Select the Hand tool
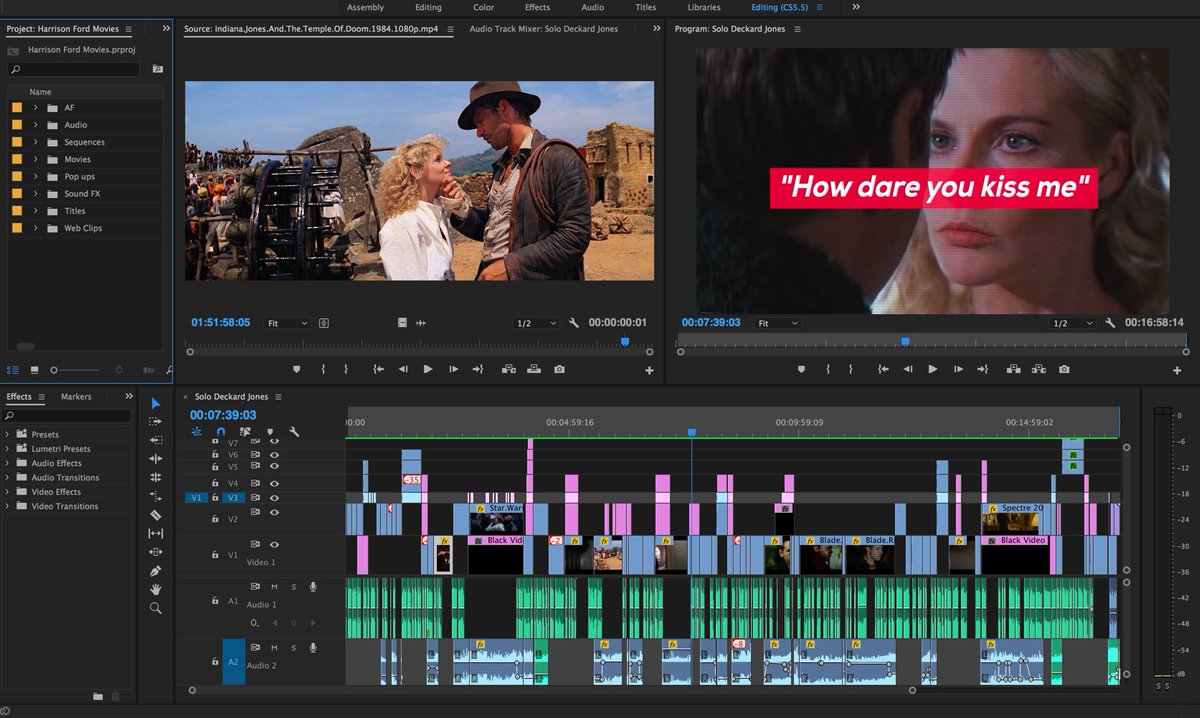The width and height of the screenshot is (1200, 718). [x=156, y=589]
